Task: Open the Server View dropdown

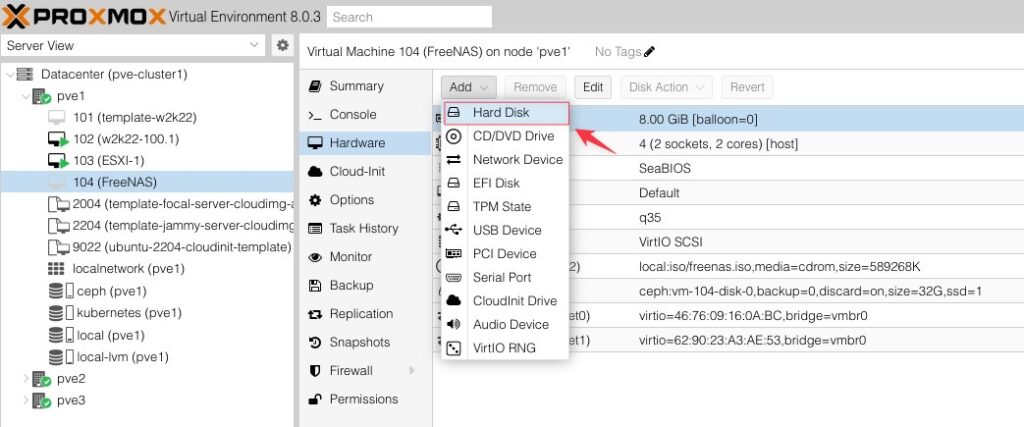Action: [133, 45]
